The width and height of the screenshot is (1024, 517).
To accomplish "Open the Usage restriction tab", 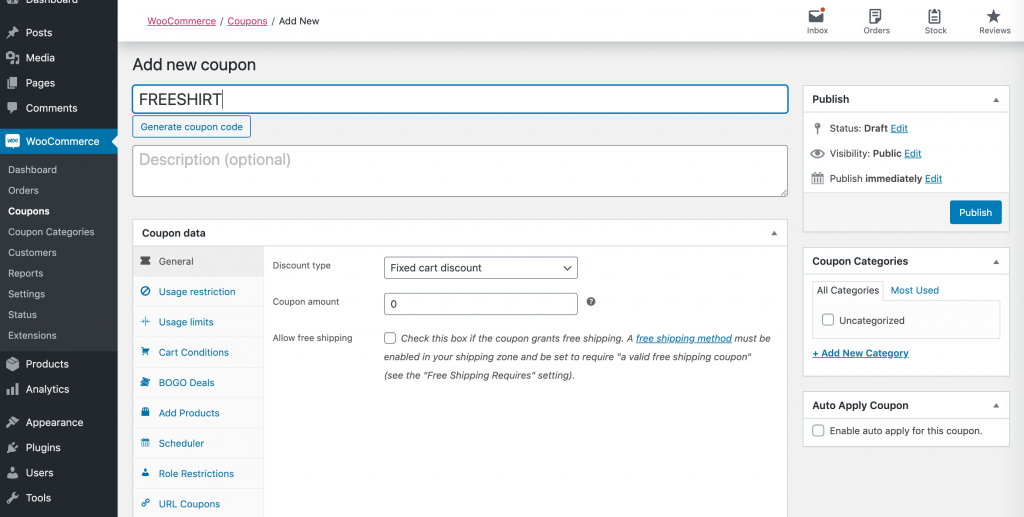I will click(197, 292).
